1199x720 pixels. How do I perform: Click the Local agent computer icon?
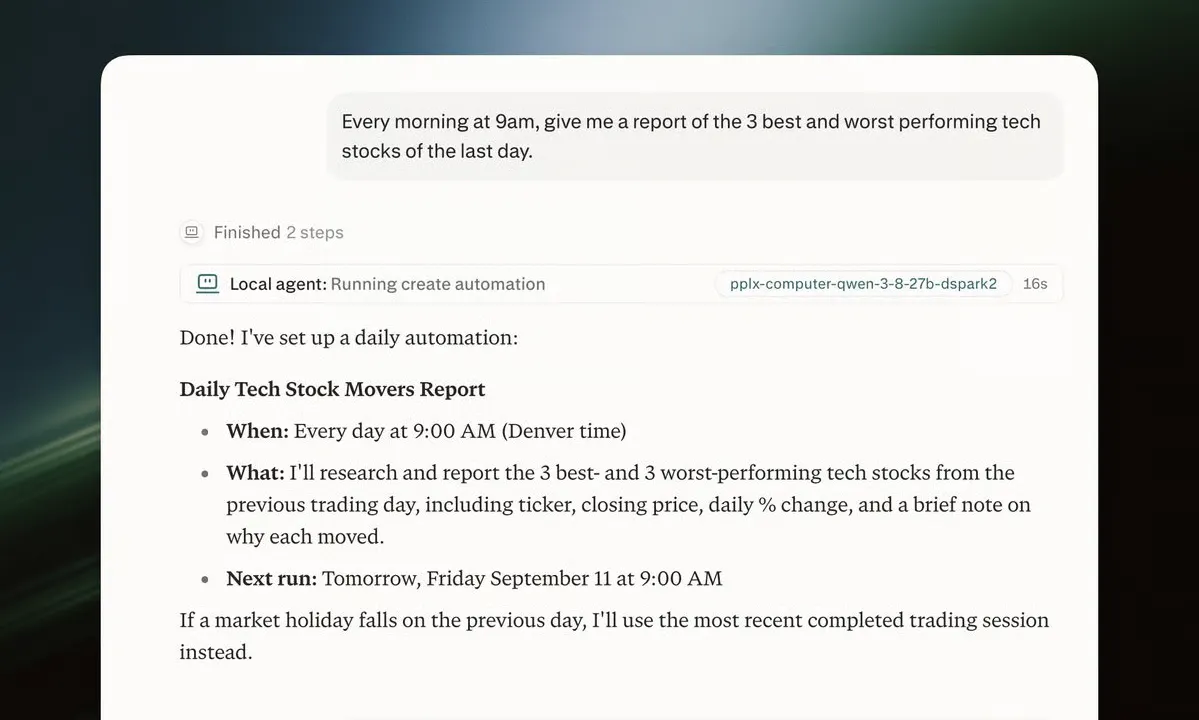pyautogui.click(x=207, y=284)
